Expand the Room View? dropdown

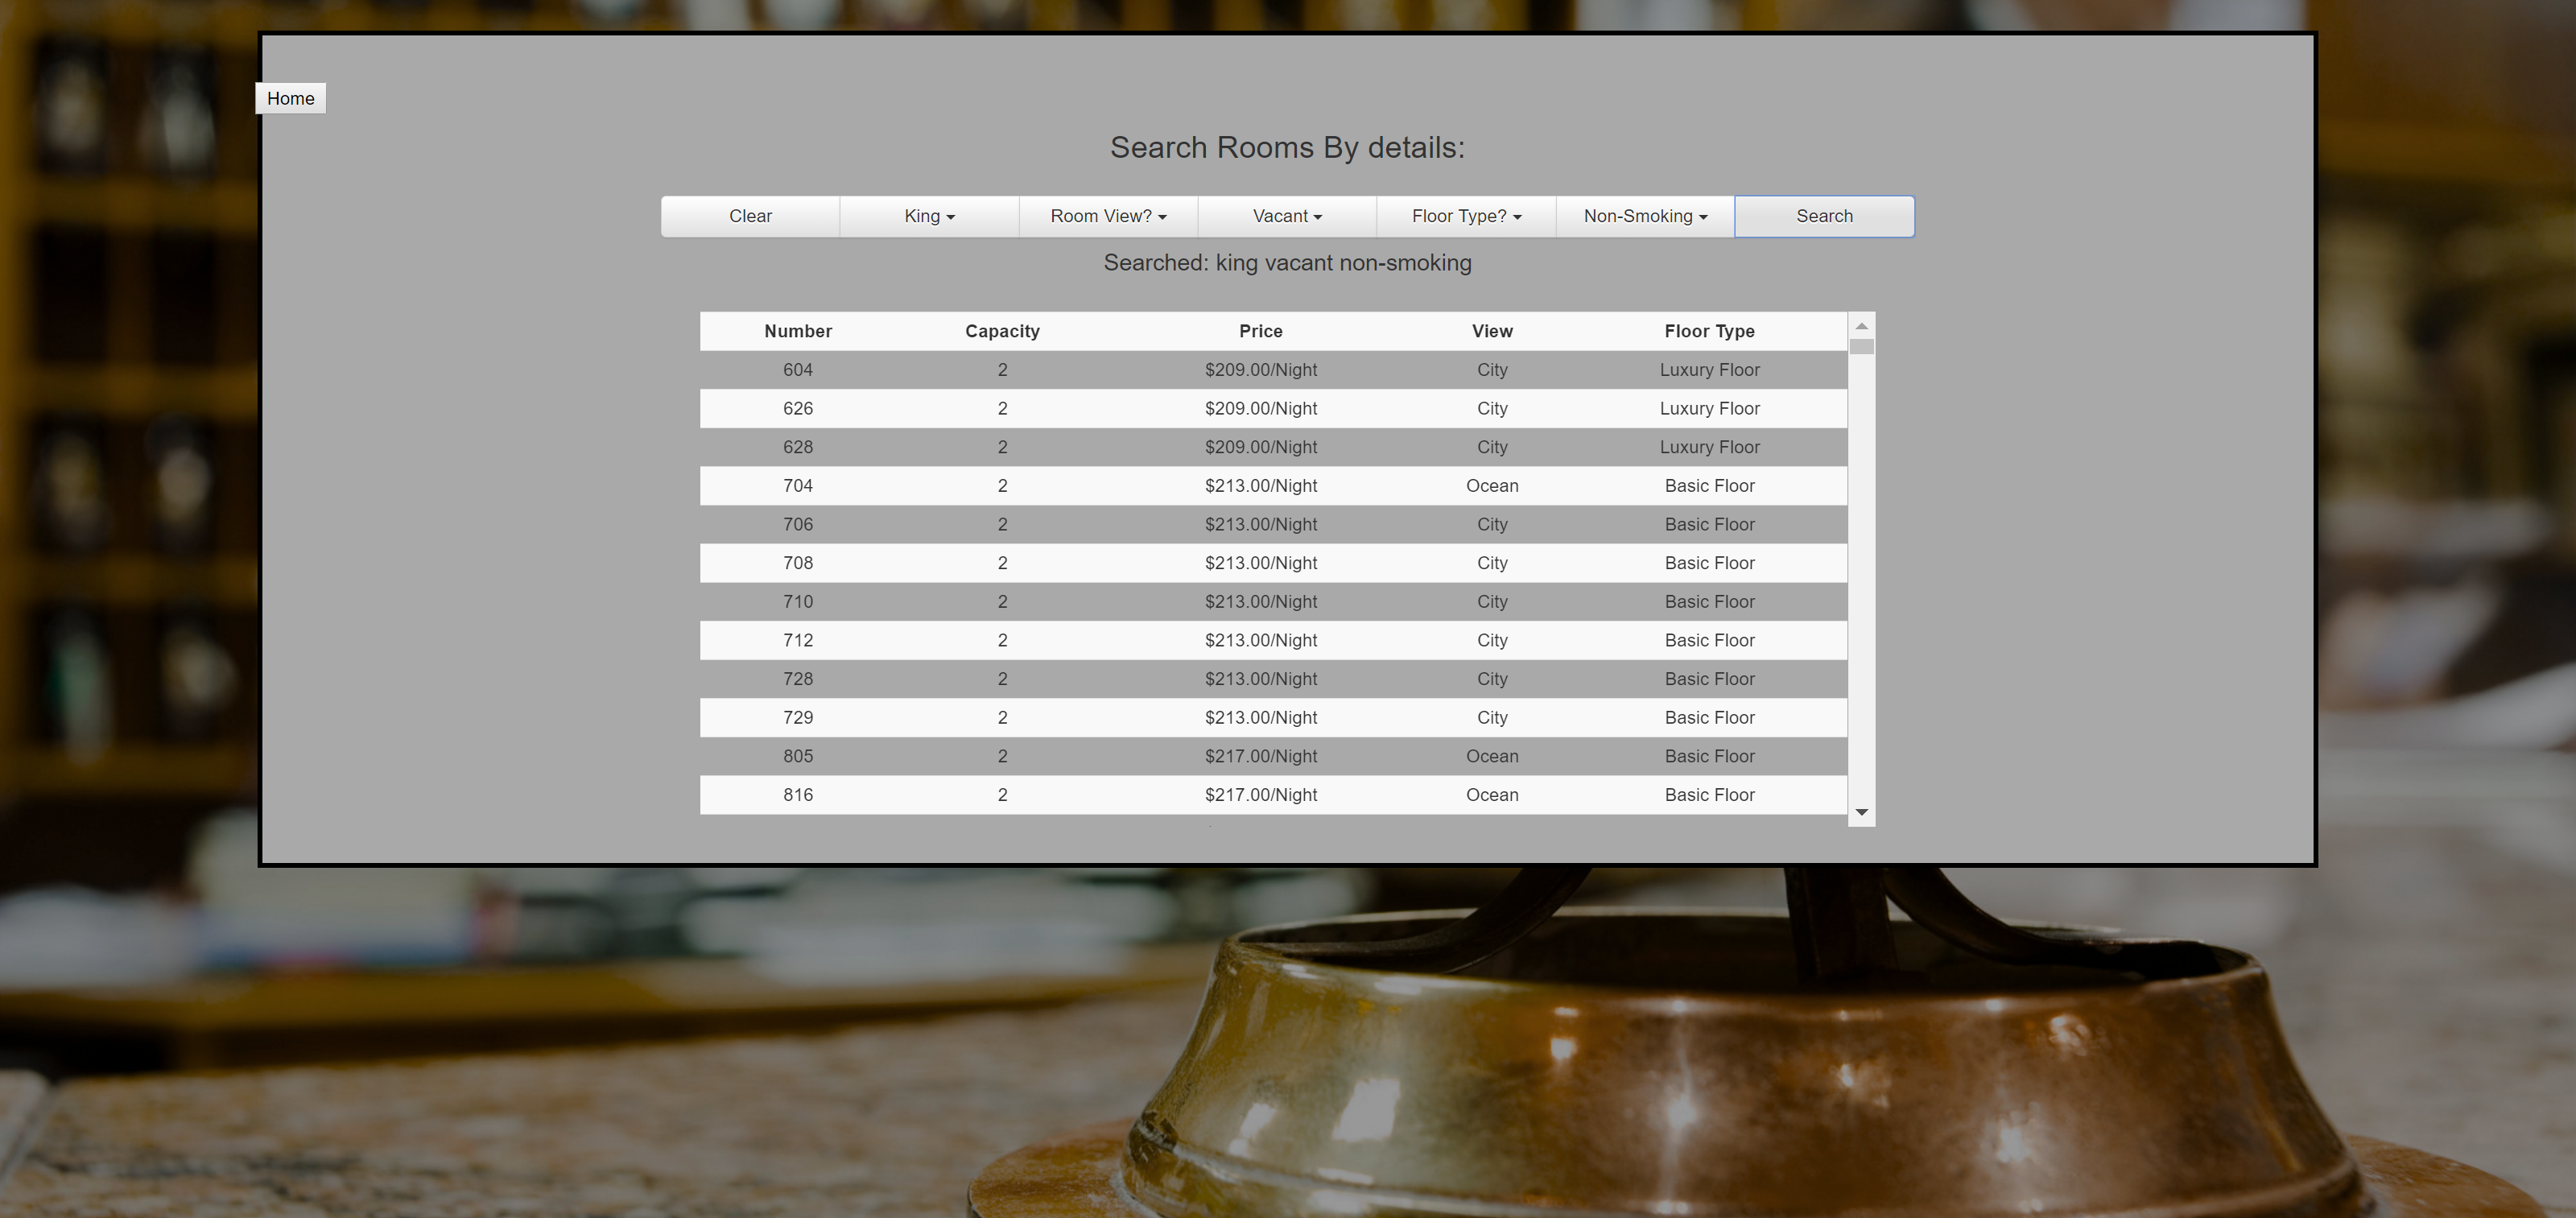coord(1108,216)
